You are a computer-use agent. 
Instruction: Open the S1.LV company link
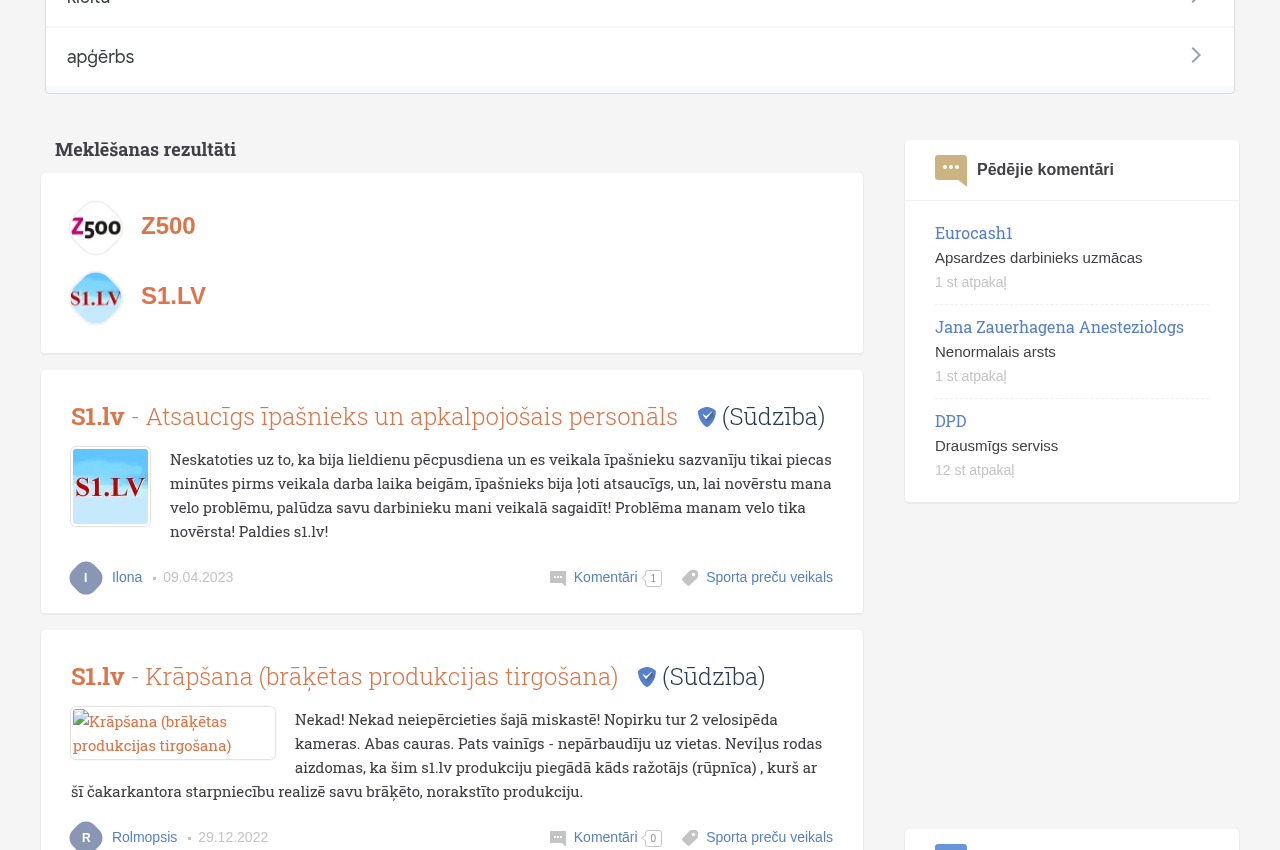(173, 296)
